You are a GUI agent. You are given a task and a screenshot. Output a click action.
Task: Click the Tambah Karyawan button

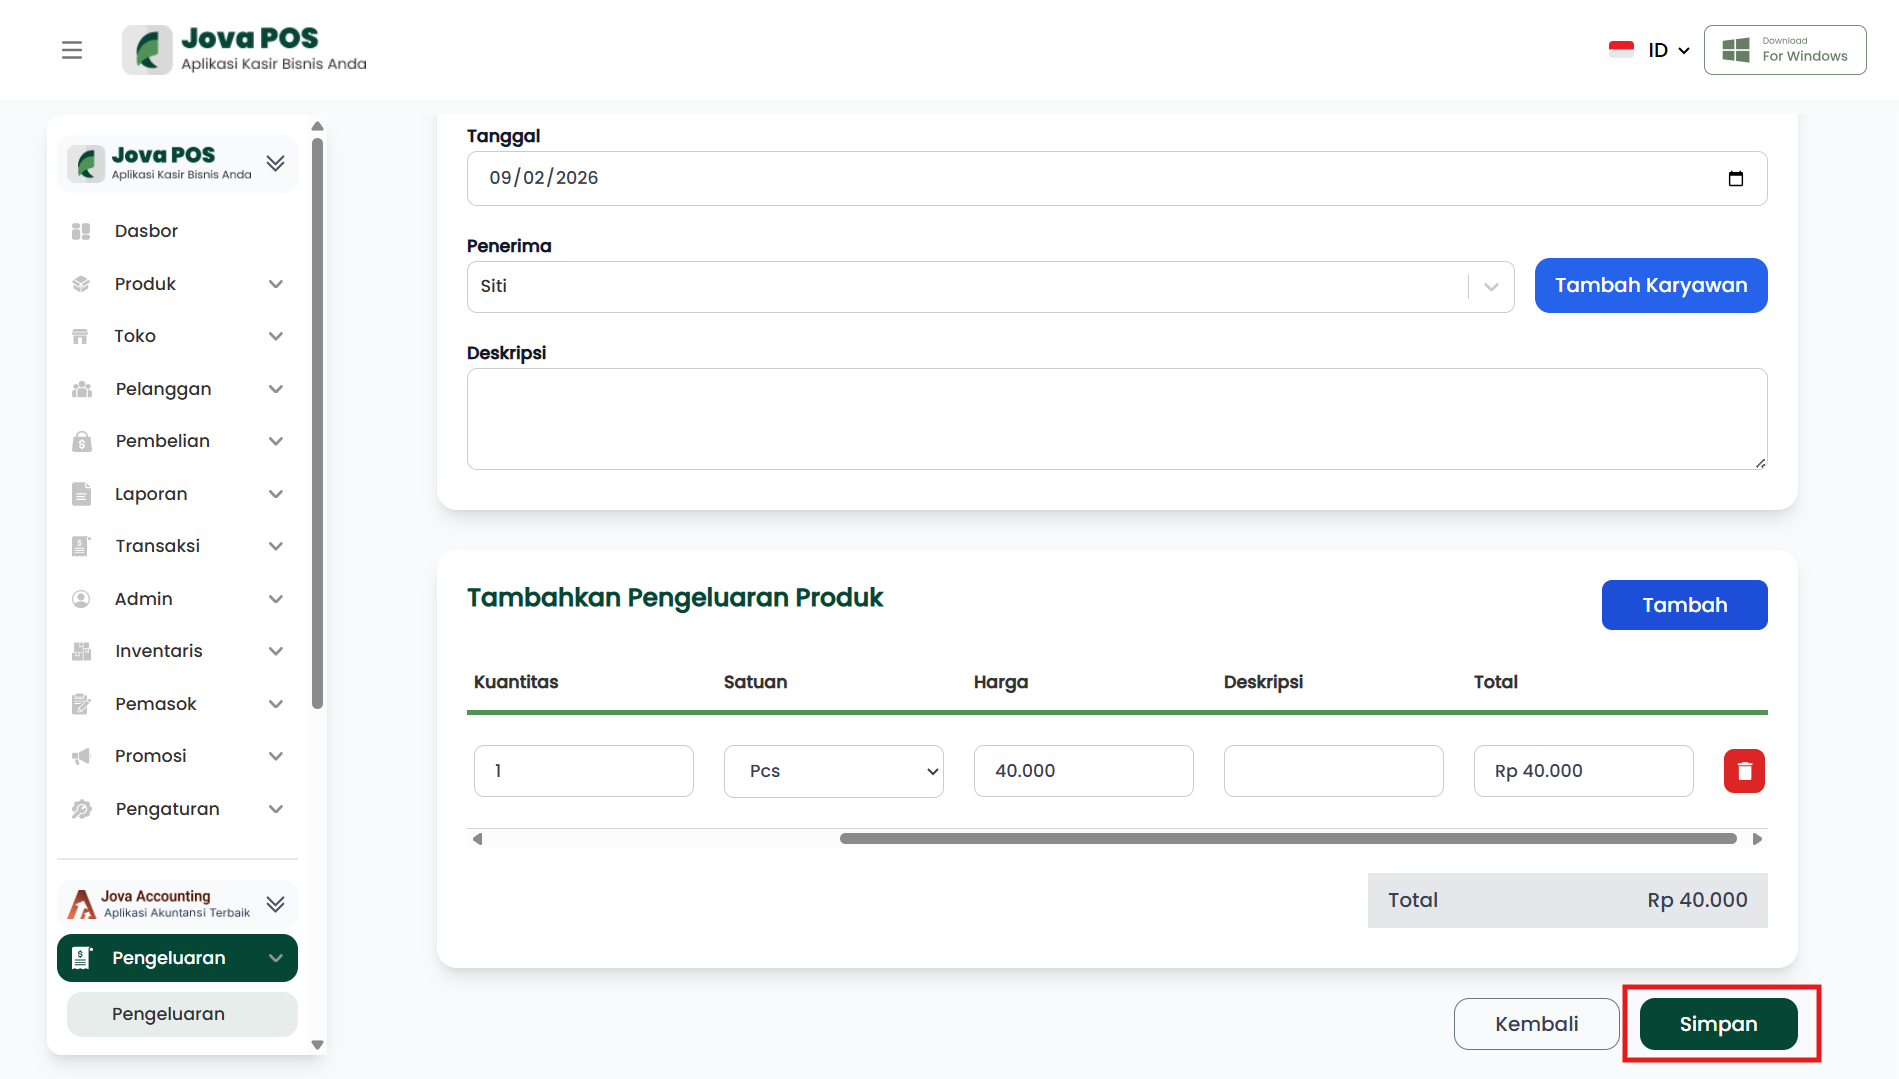[1650, 286]
